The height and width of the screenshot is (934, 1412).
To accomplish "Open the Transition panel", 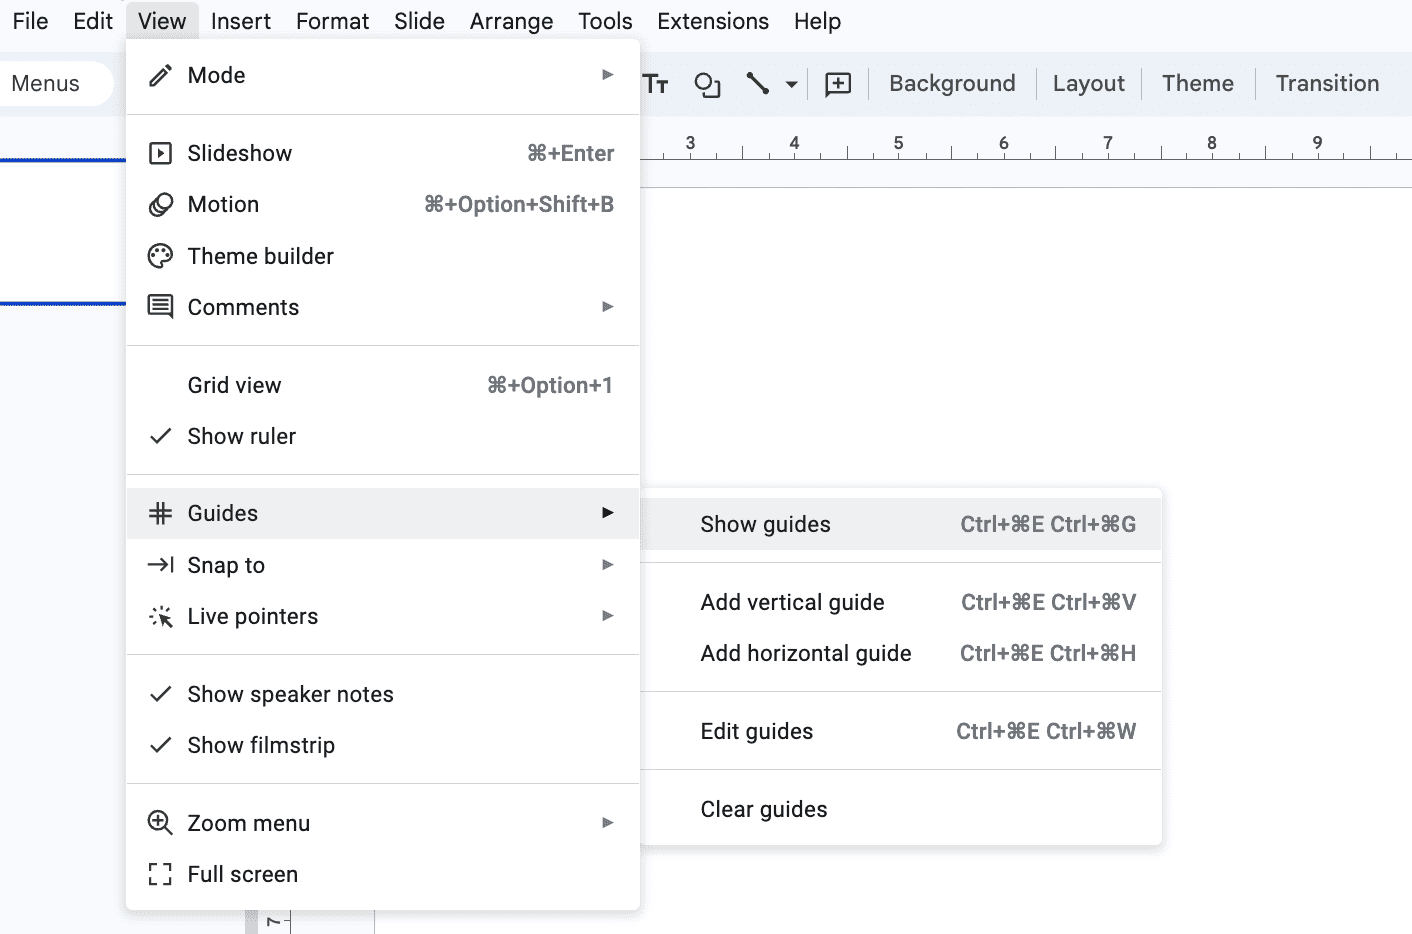I will pyautogui.click(x=1327, y=84).
